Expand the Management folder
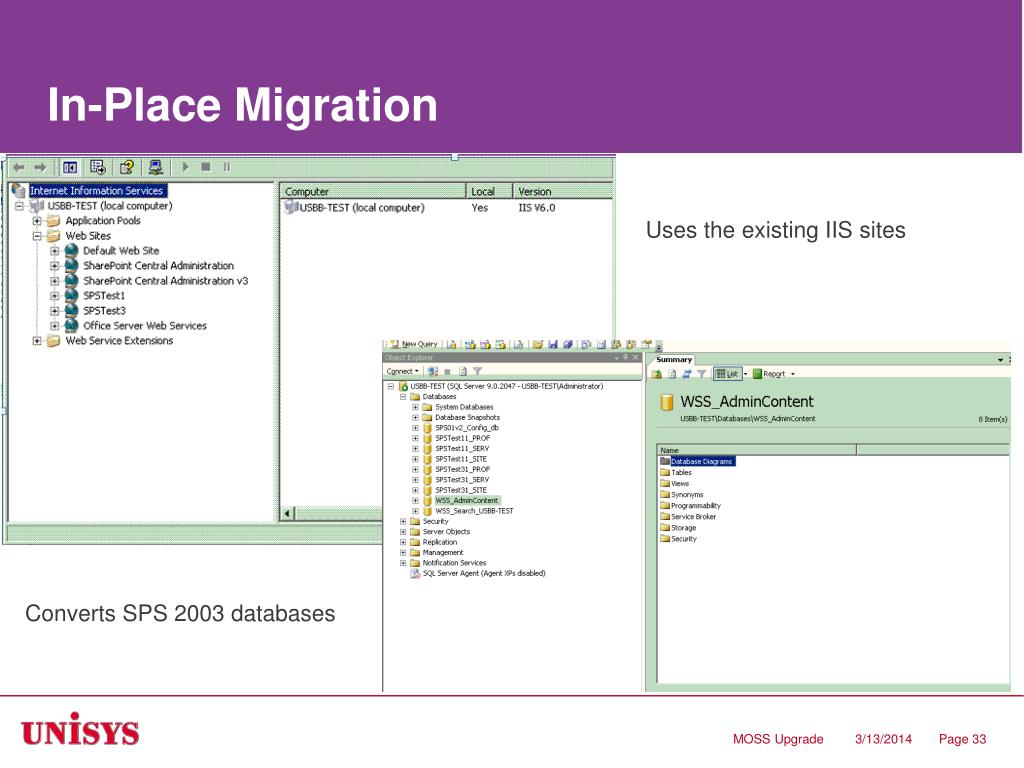Image resolution: width=1024 pixels, height=768 pixels. click(403, 552)
